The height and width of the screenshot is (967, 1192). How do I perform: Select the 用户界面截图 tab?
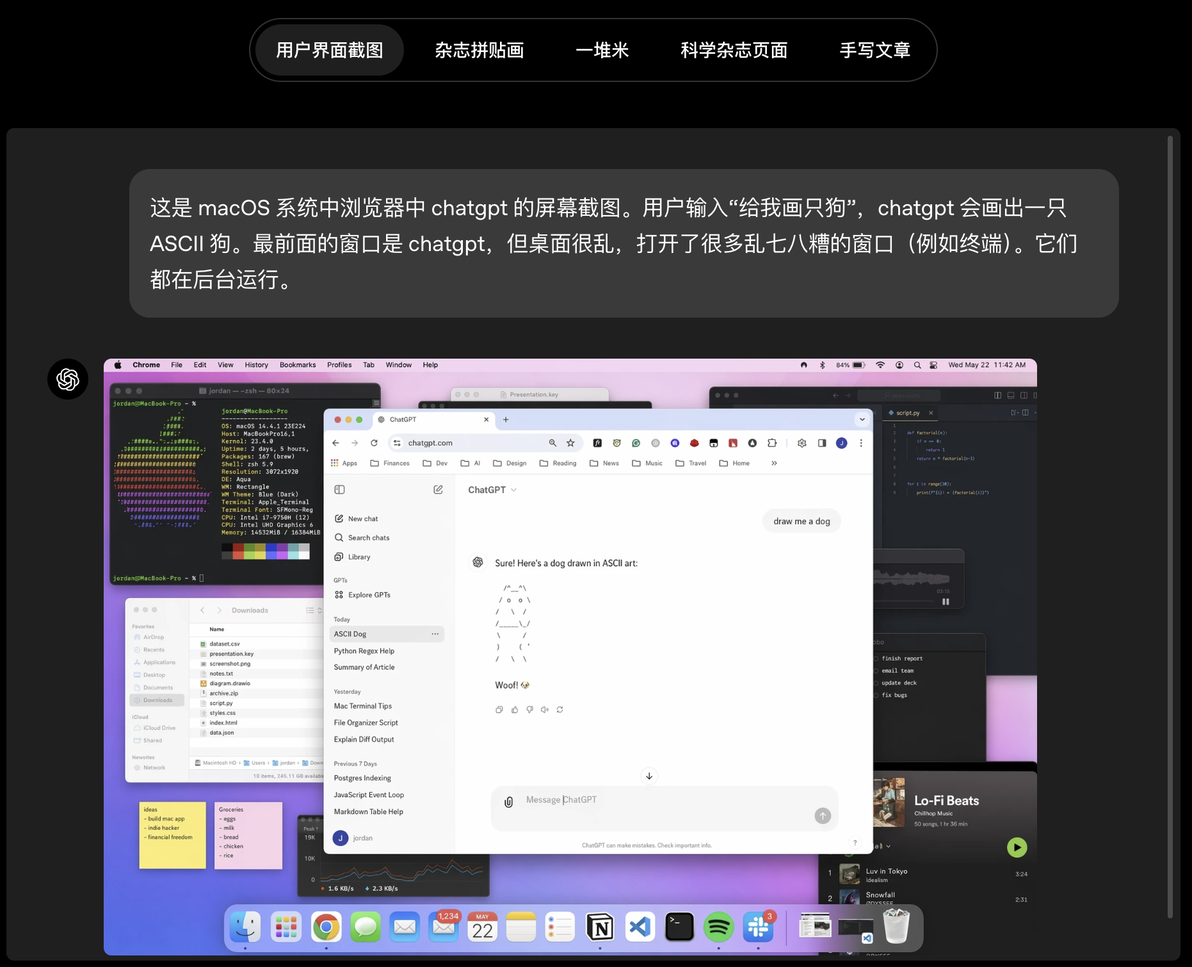tap(328, 50)
